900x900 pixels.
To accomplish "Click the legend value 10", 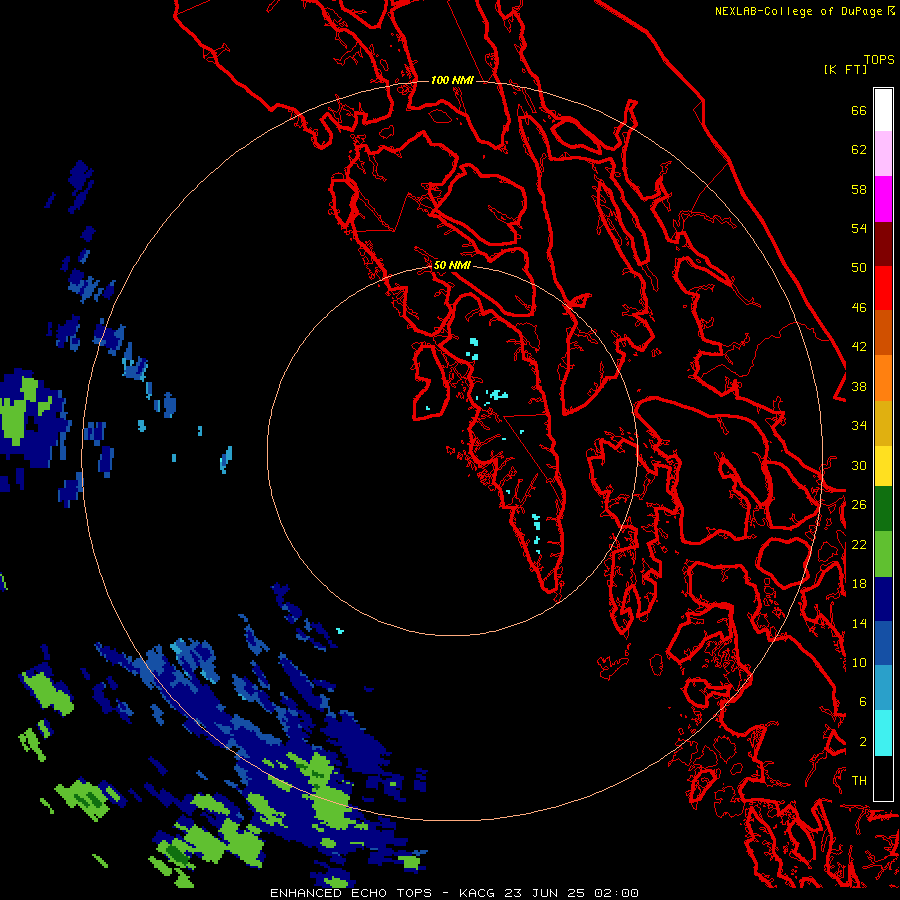I will [859, 662].
